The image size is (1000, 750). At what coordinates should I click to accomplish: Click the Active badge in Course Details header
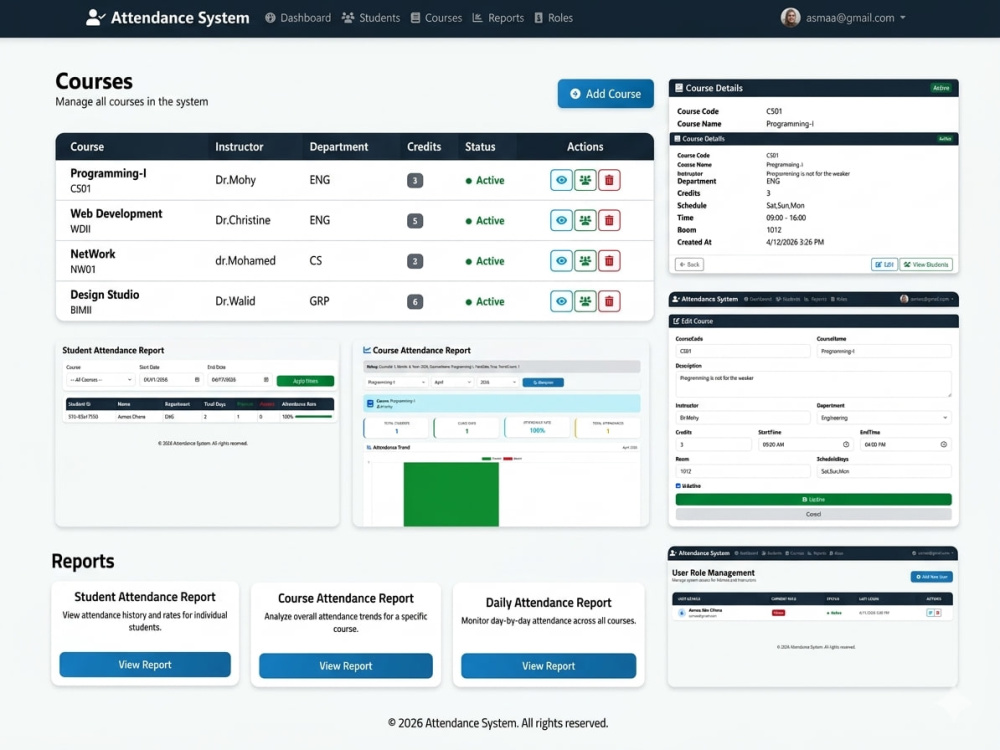coord(941,88)
